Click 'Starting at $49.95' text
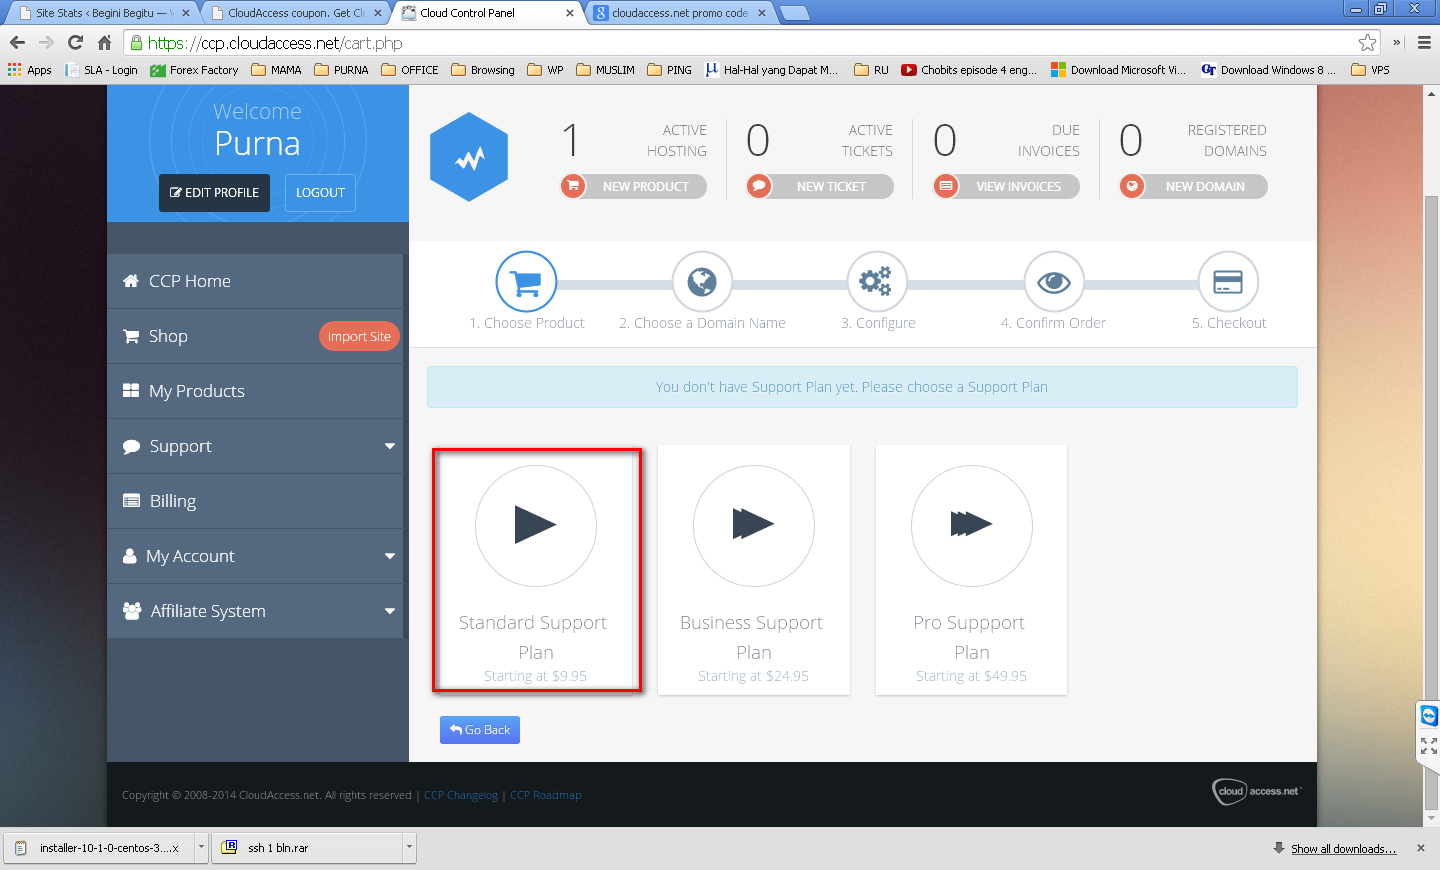The height and width of the screenshot is (870, 1440). (971, 676)
